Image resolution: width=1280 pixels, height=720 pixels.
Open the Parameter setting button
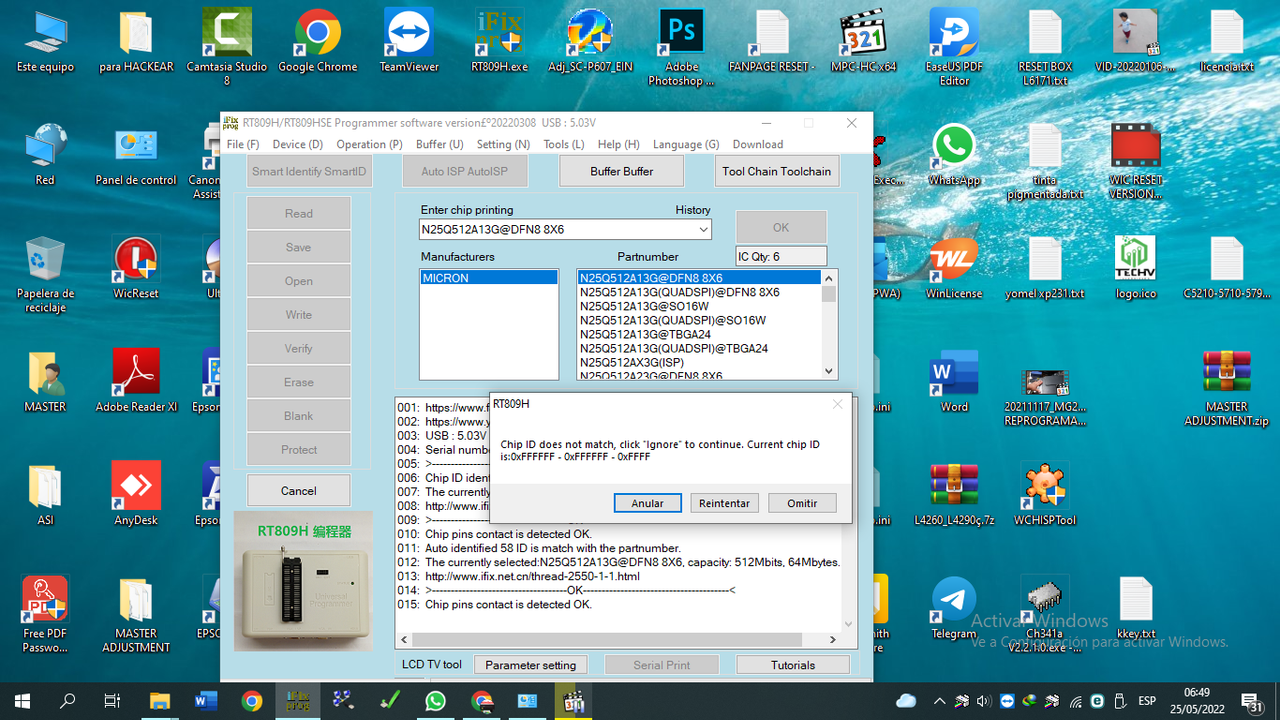coord(531,665)
